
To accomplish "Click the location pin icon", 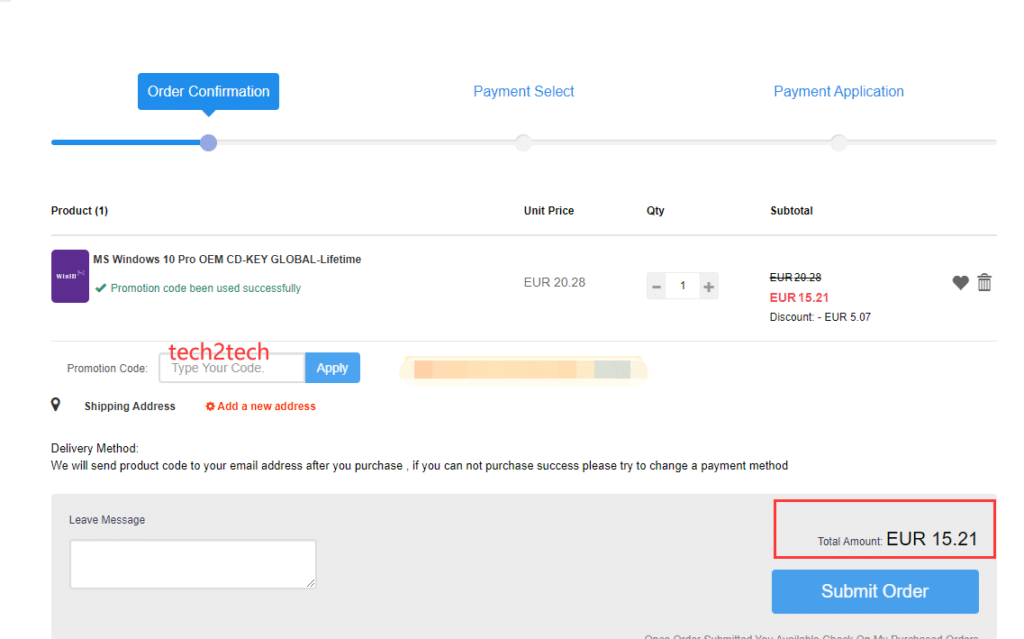I will pos(56,405).
